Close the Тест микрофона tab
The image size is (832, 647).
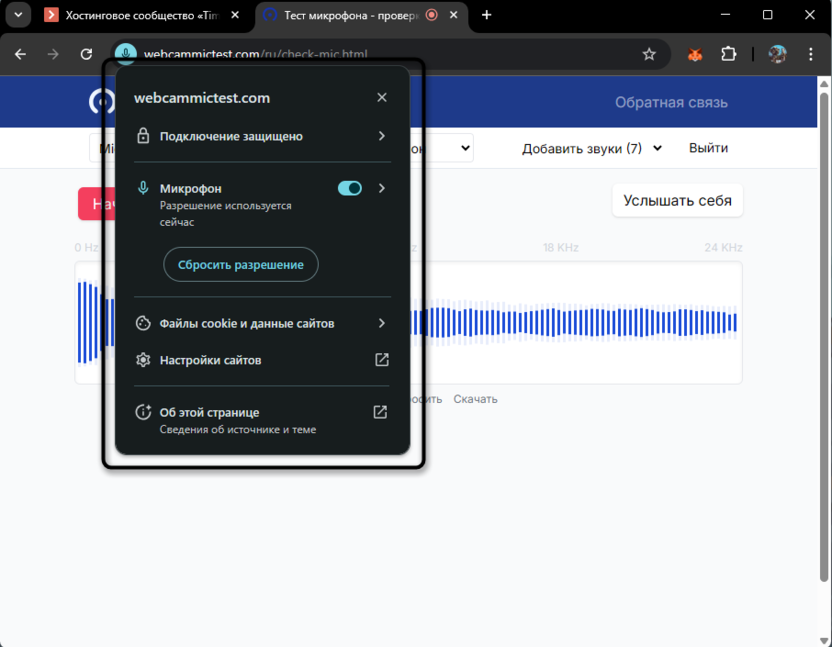[453, 15]
